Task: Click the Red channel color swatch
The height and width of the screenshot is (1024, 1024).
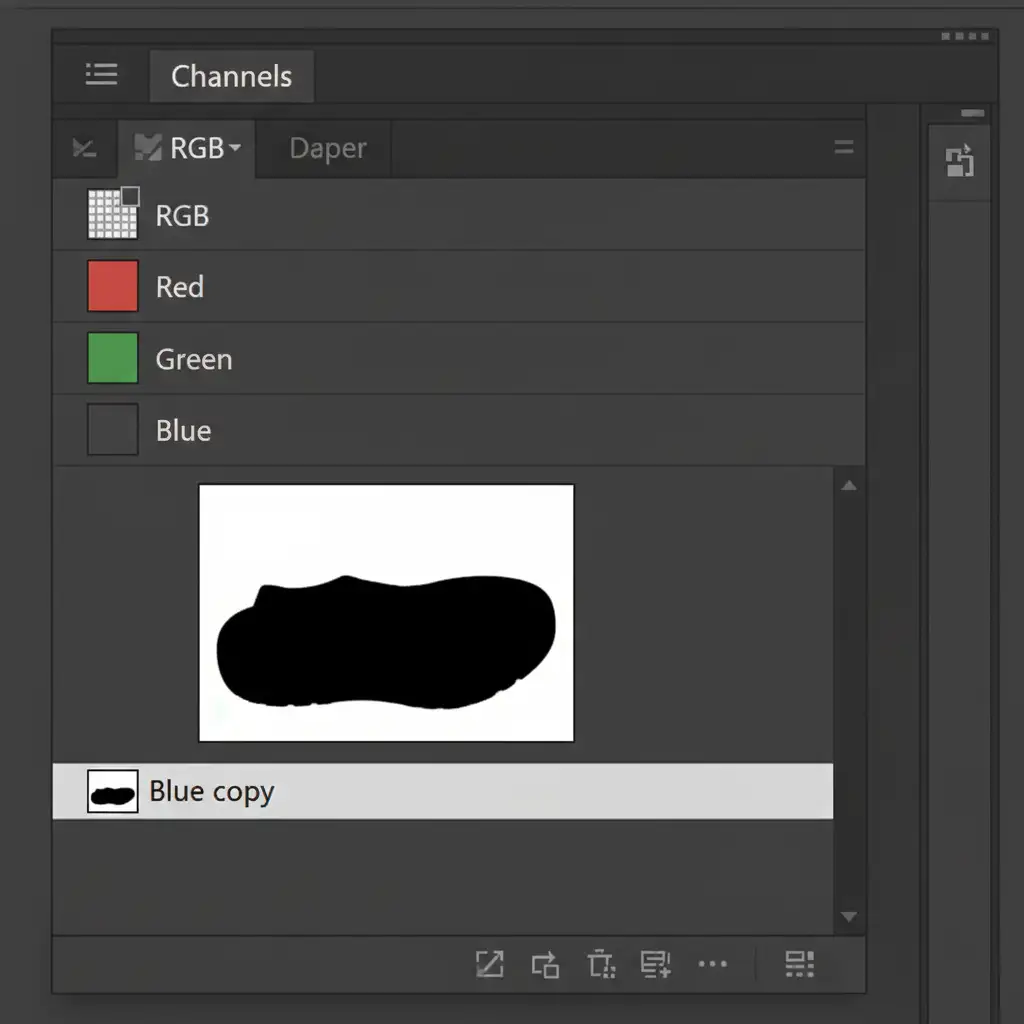Action: click(113, 286)
